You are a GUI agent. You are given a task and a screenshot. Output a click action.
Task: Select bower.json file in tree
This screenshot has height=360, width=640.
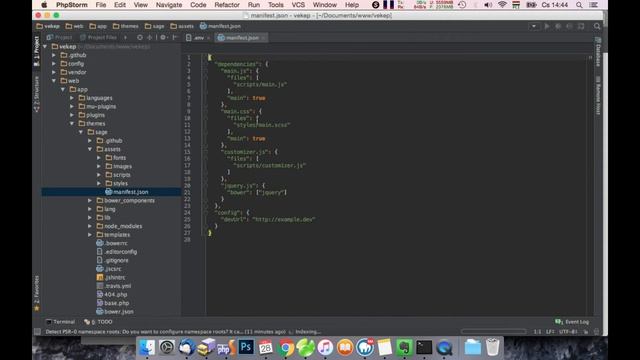[x=115, y=311]
